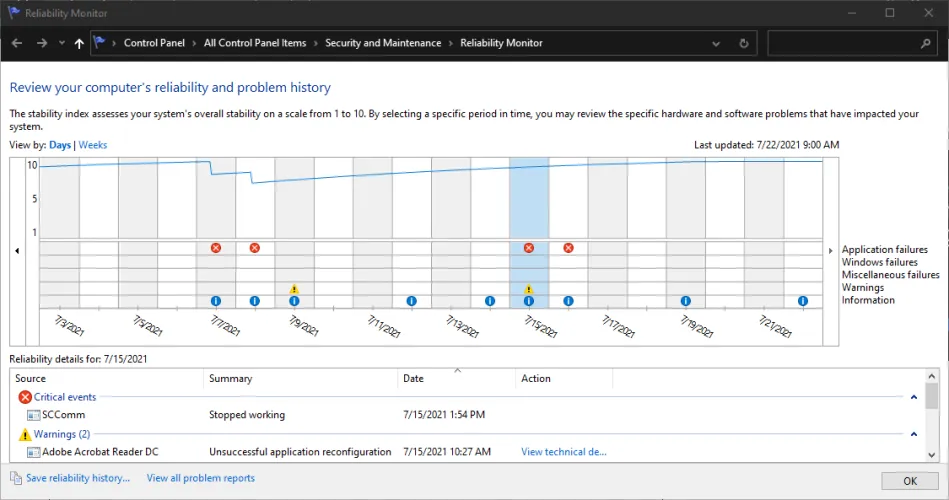This screenshot has height=500, width=949.
Task: Click Save reliability history link
Action: pos(78,478)
